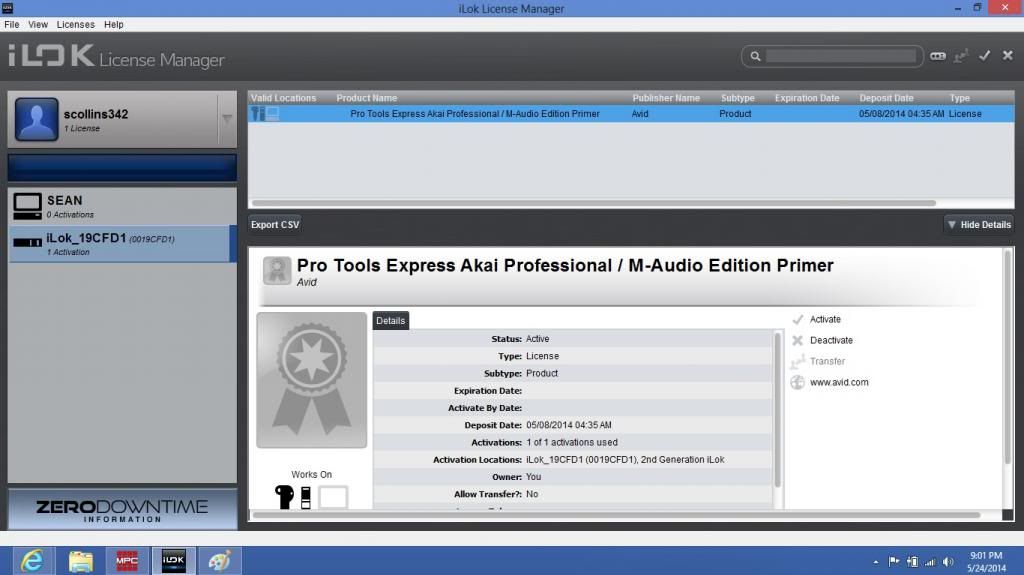Click the transfer license icon in top toolbar
Viewport: 1024px width, 575px height.
[x=961, y=56]
